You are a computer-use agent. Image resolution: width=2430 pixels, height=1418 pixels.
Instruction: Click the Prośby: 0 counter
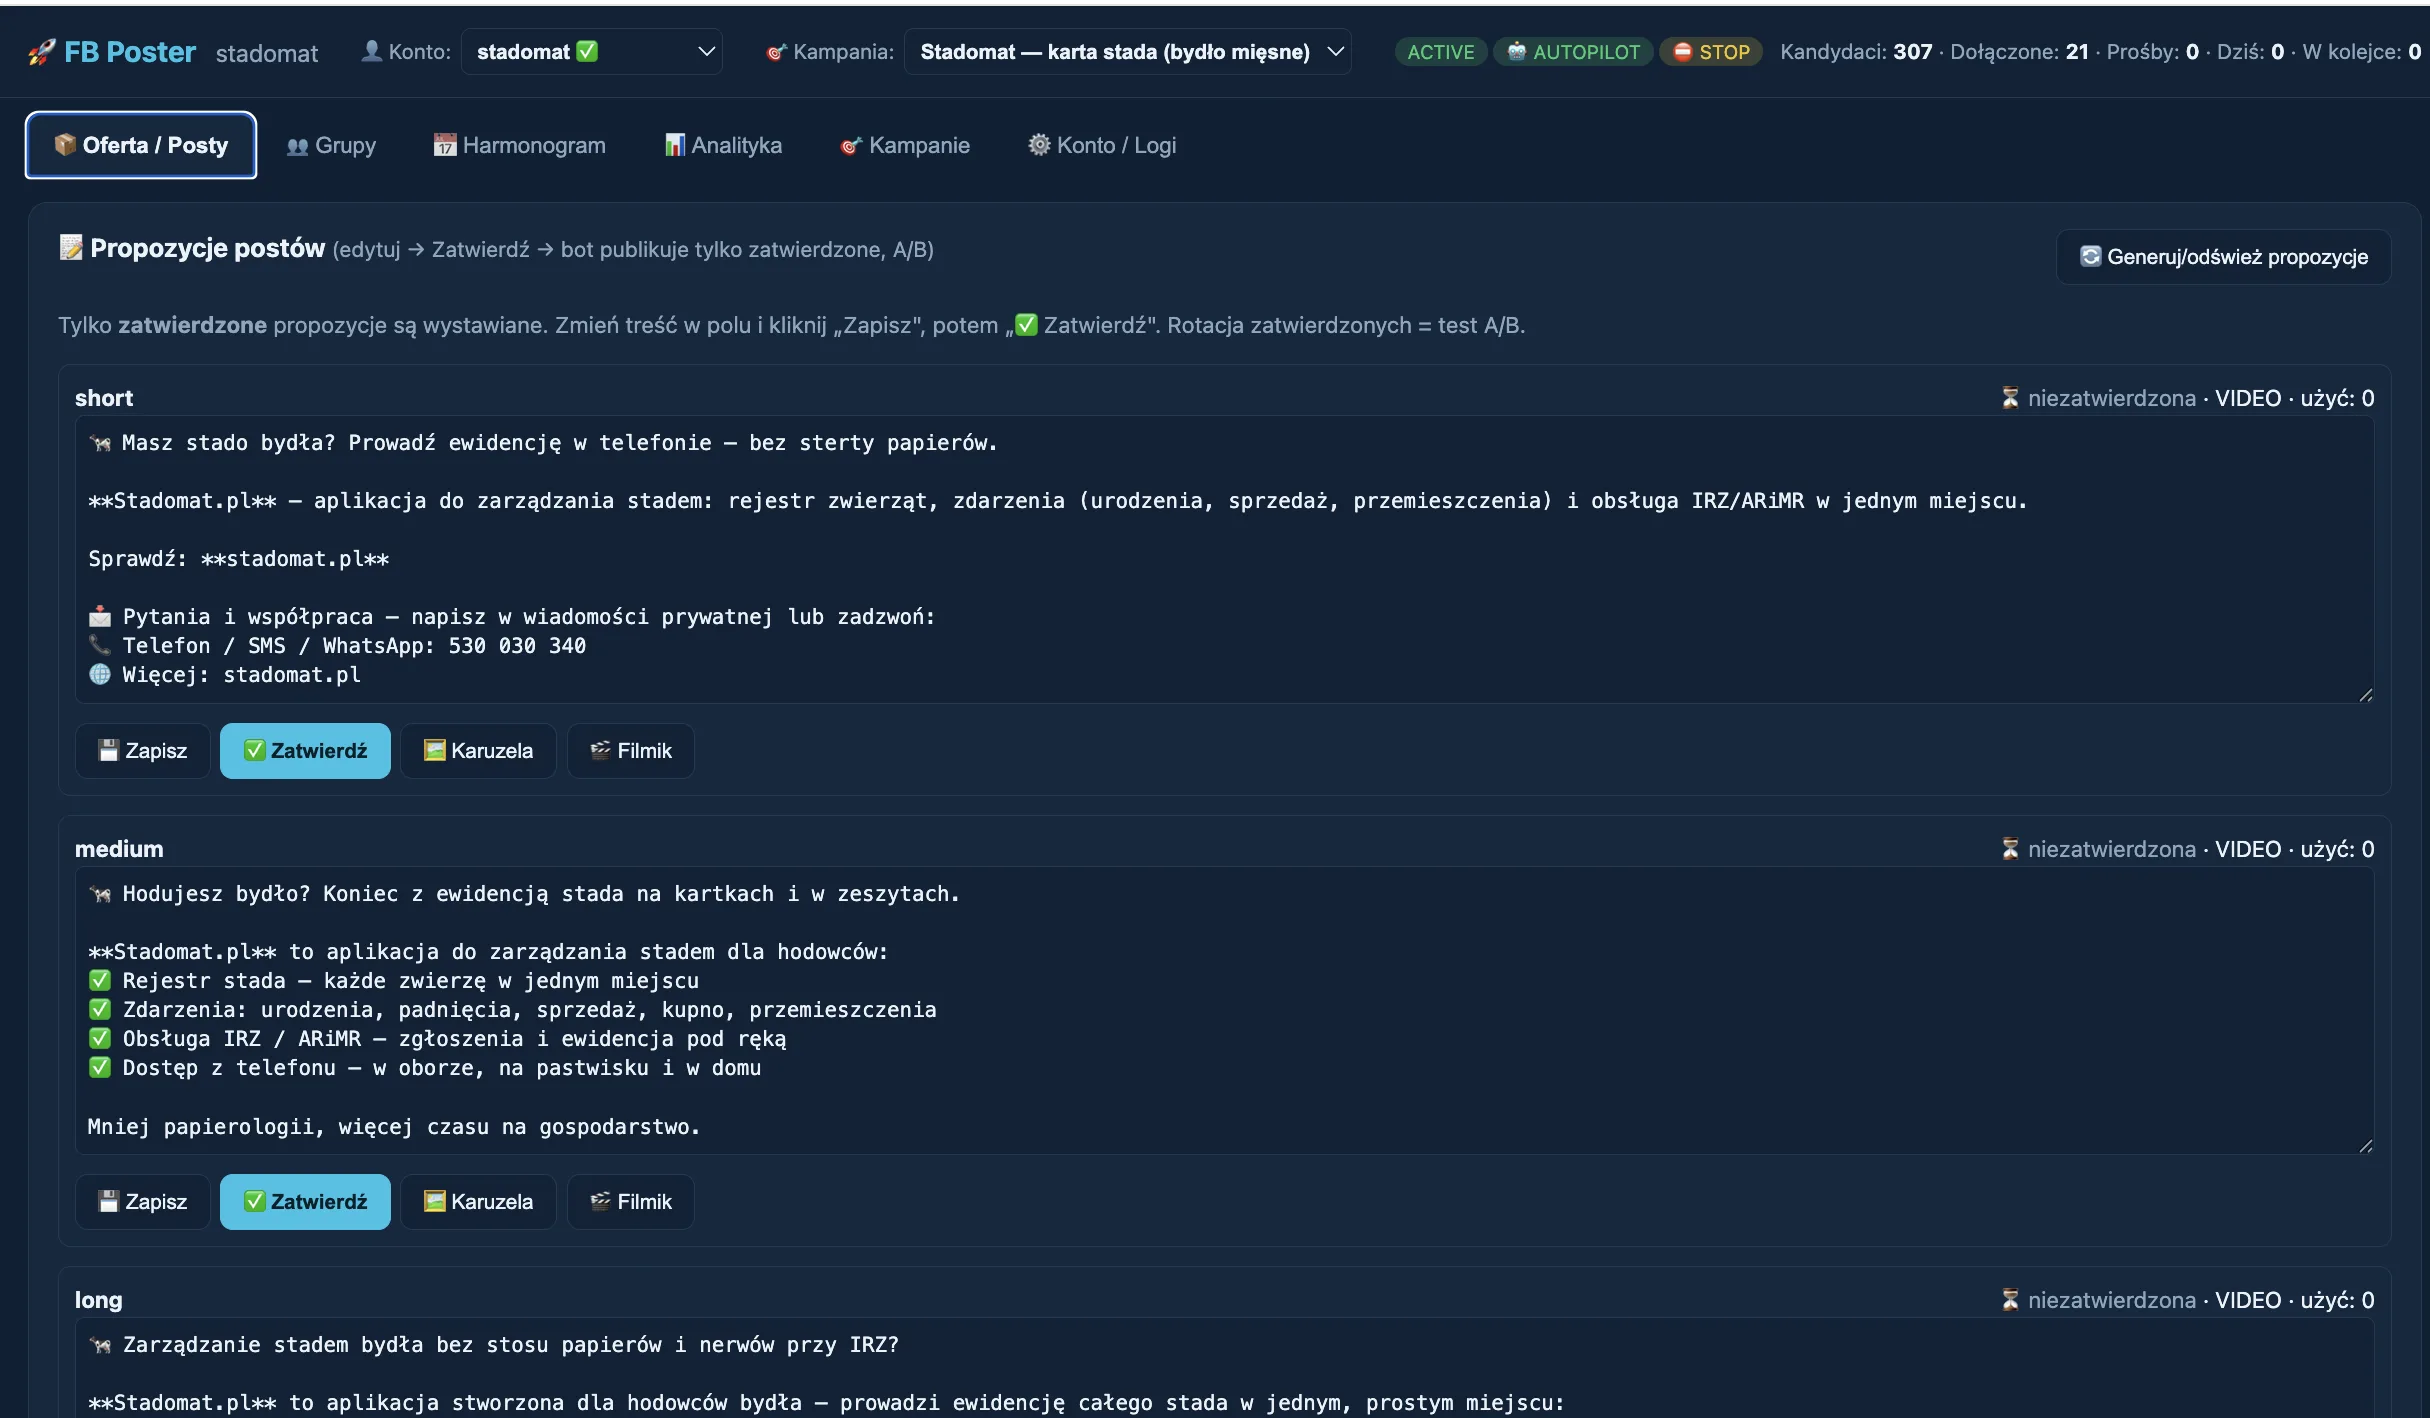pyautogui.click(x=2152, y=52)
